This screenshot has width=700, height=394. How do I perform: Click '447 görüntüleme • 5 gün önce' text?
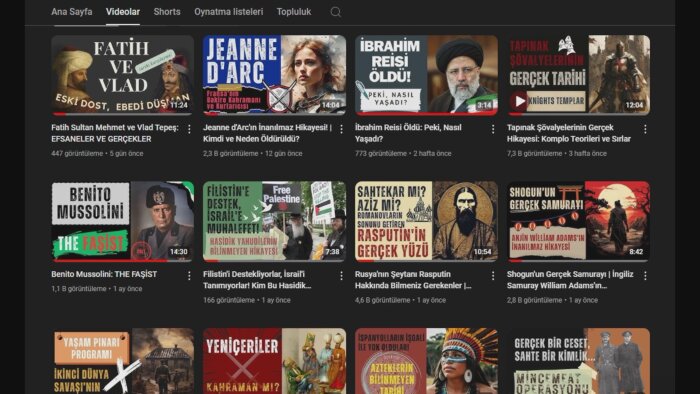[97, 153]
